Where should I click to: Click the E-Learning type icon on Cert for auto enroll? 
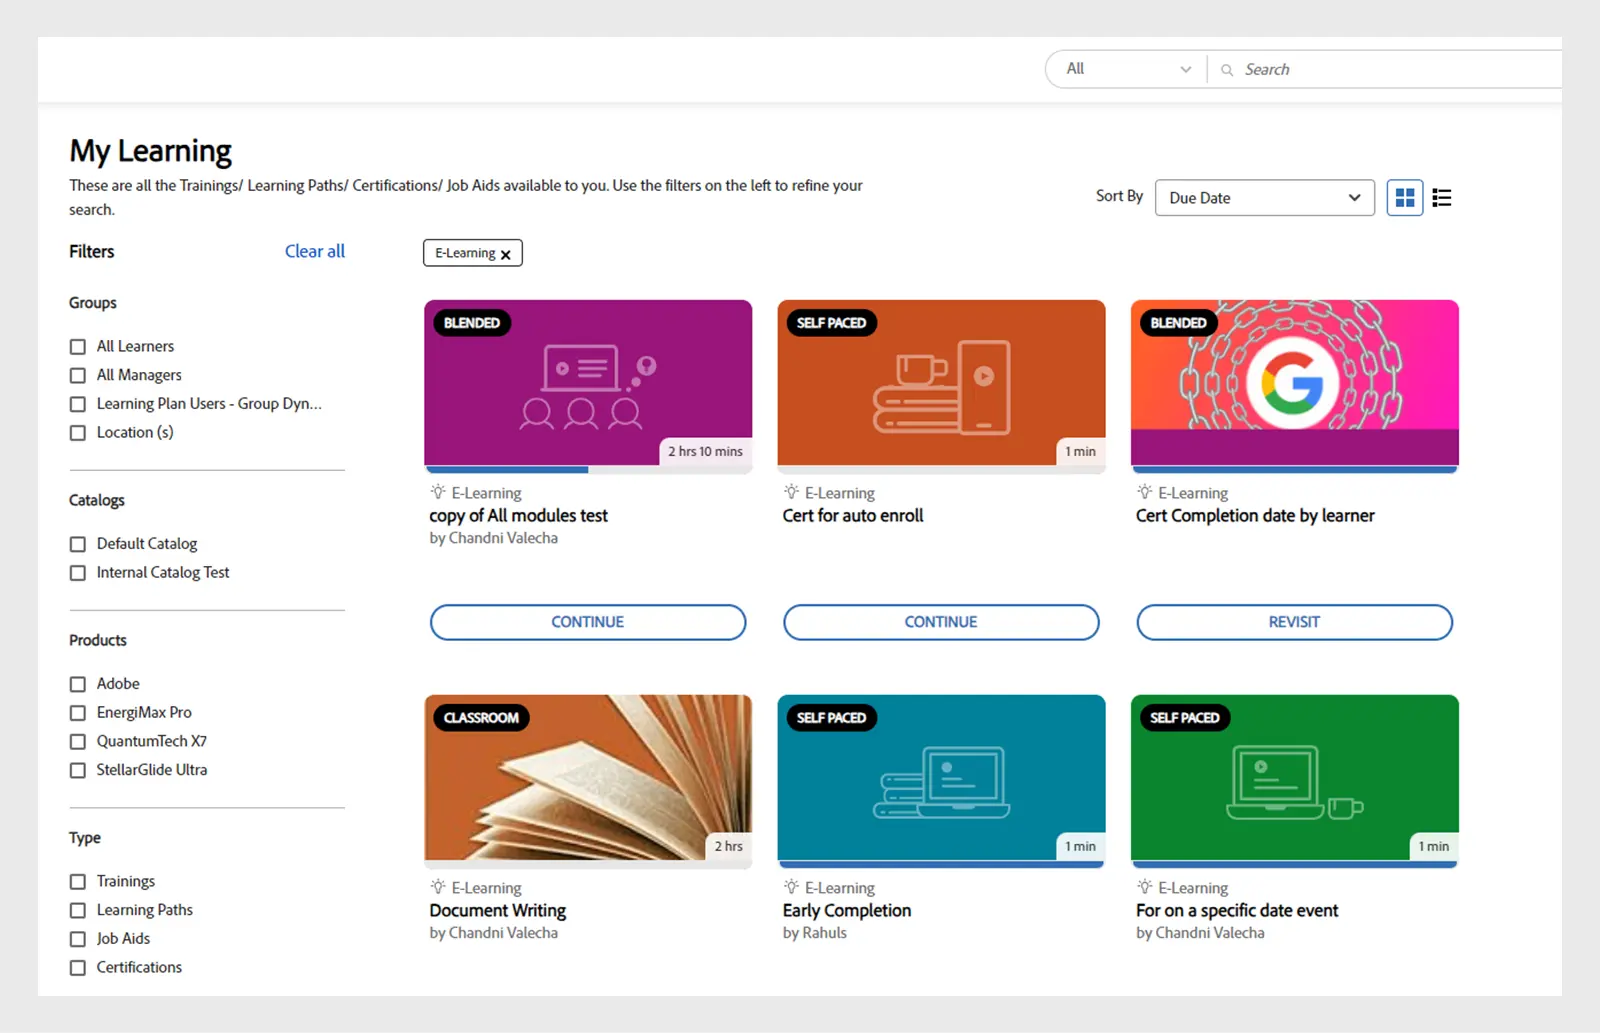(790, 492)
